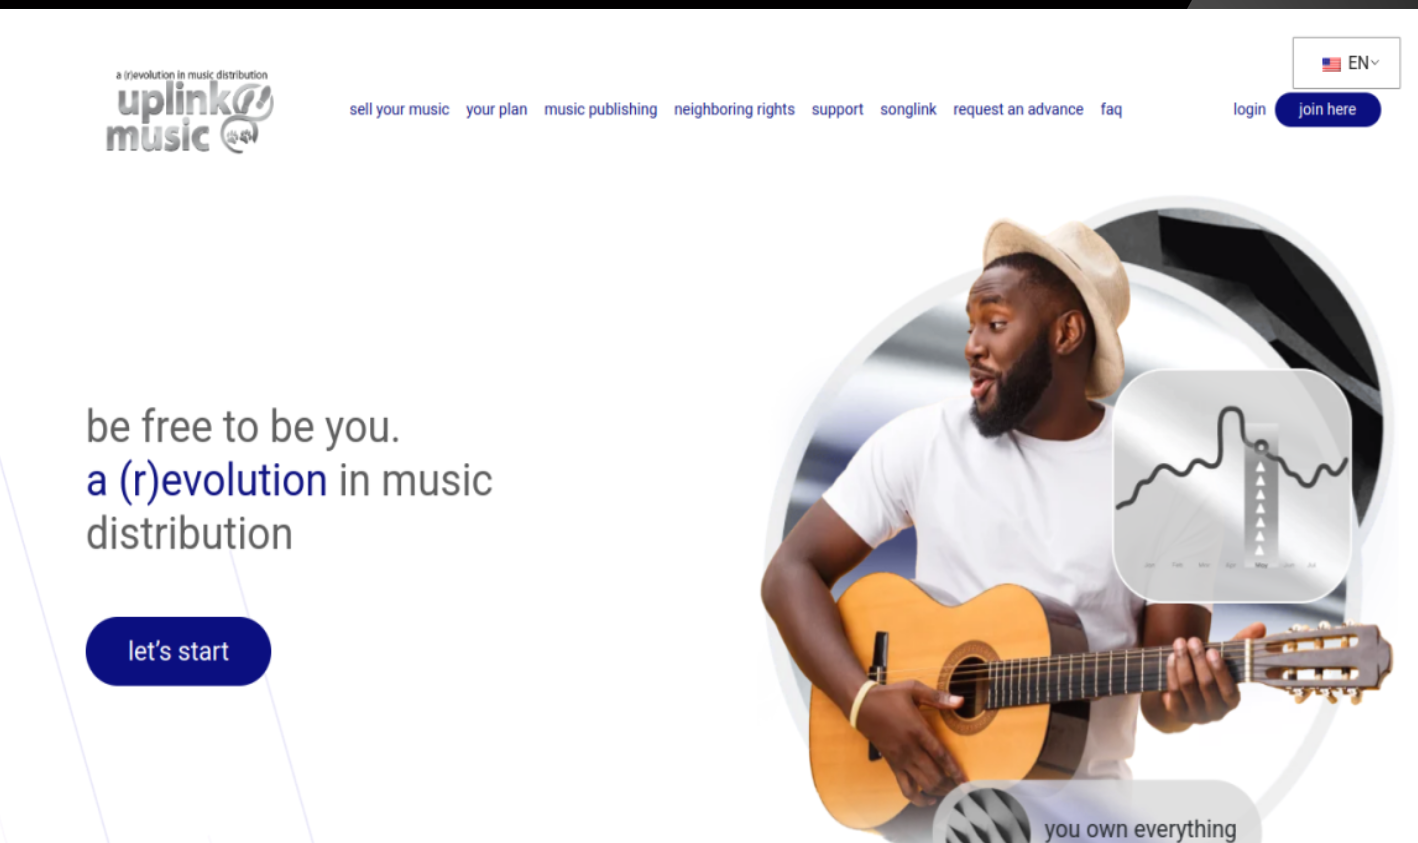Click the Uplink Music logo
This screenshot has height=843, width=1418.
pos(189,111)
